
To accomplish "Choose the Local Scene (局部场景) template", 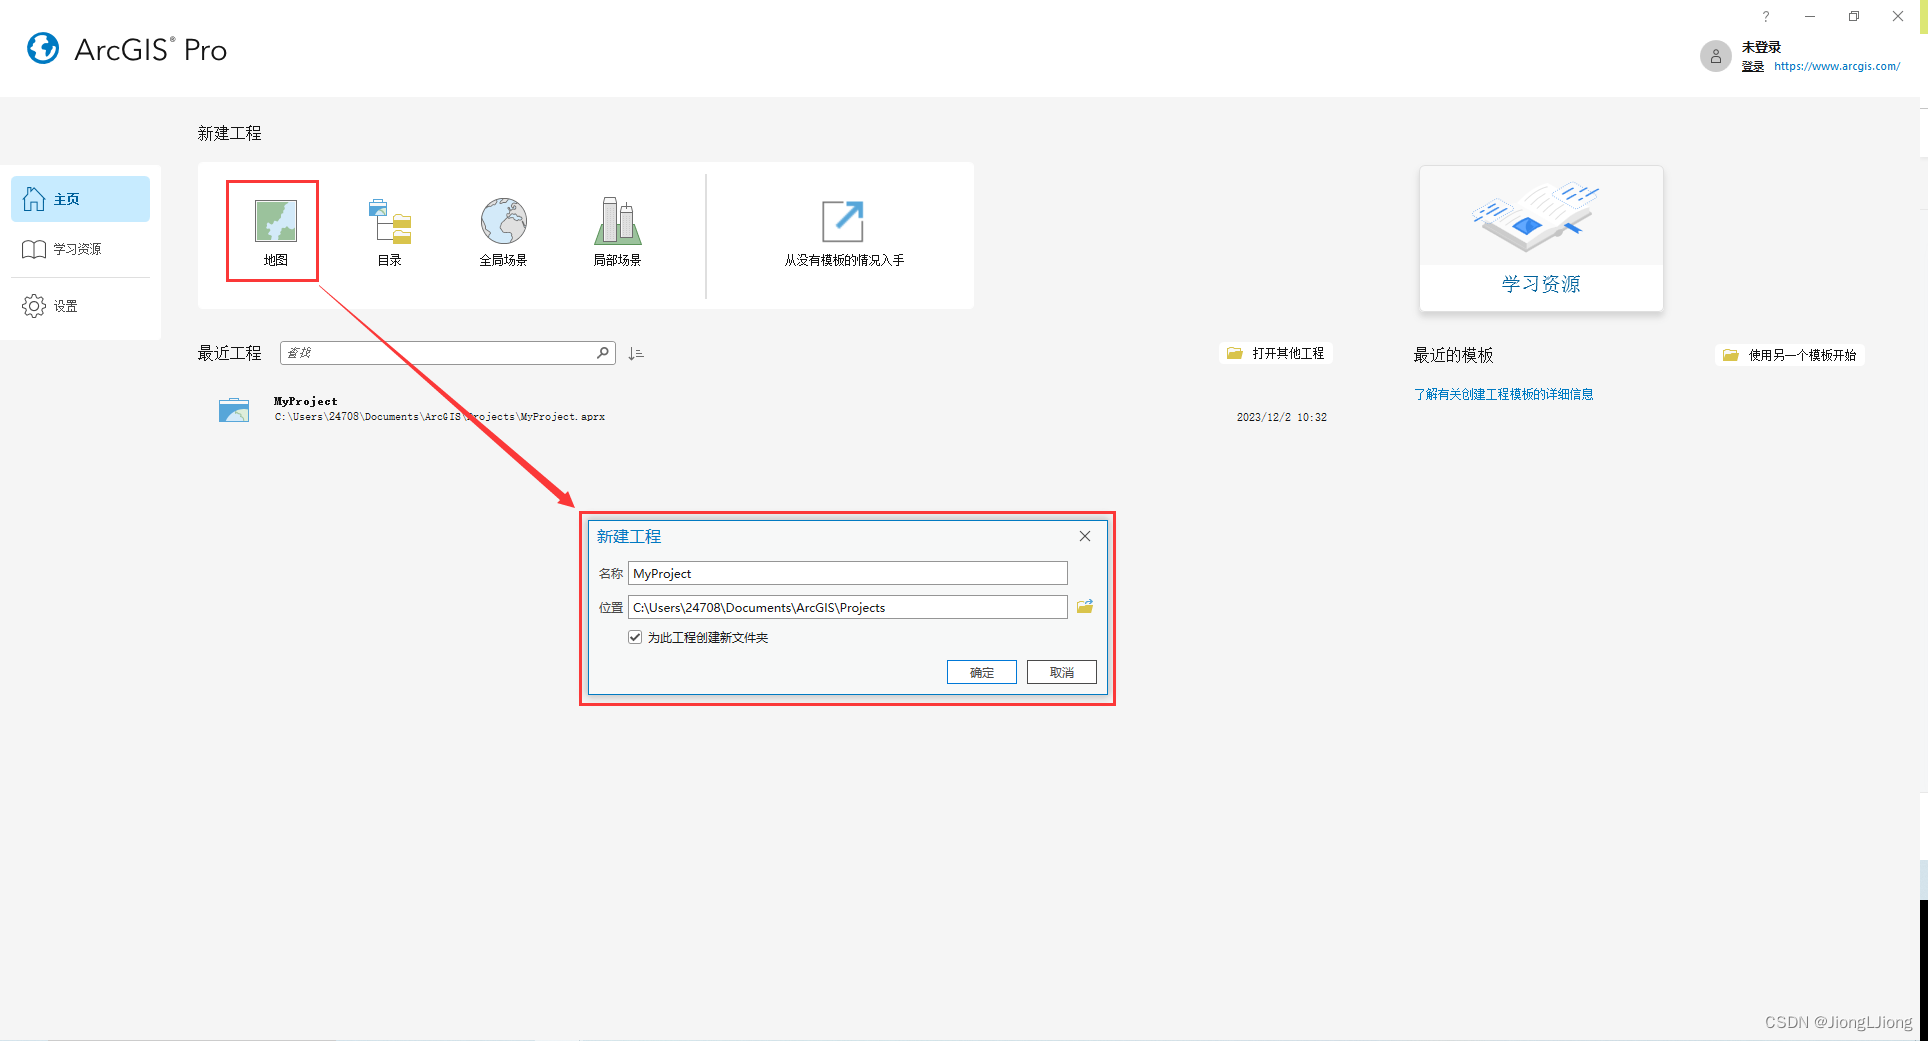I will [617, 232].
